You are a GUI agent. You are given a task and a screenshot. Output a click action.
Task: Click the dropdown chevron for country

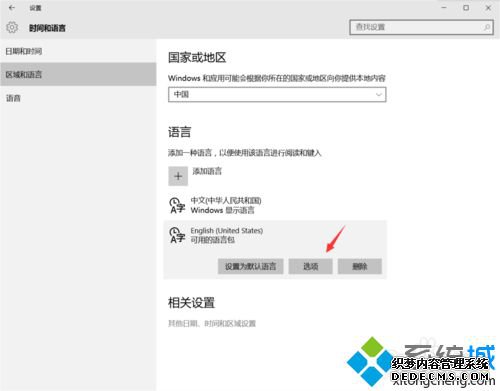point(379,94)
